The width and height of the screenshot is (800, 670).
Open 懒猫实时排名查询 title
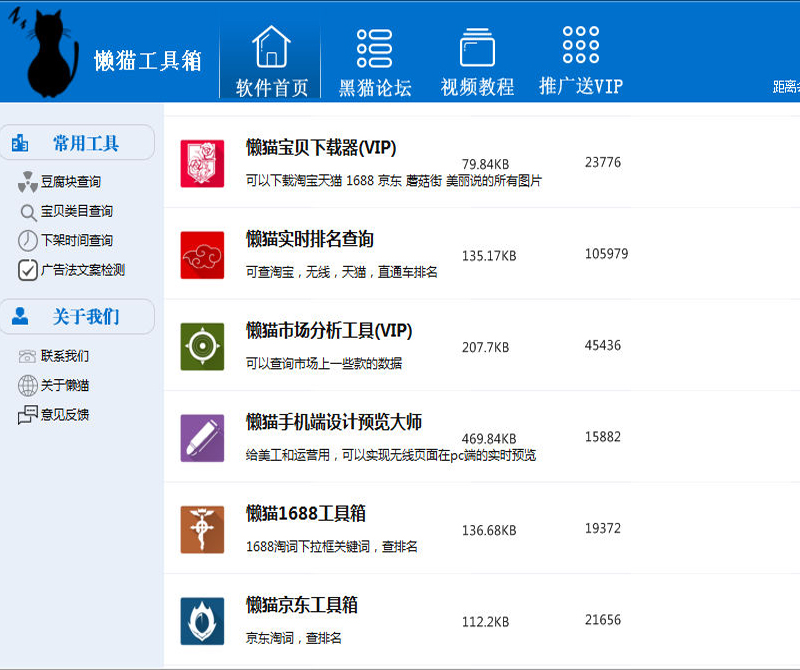pos(310,239)
